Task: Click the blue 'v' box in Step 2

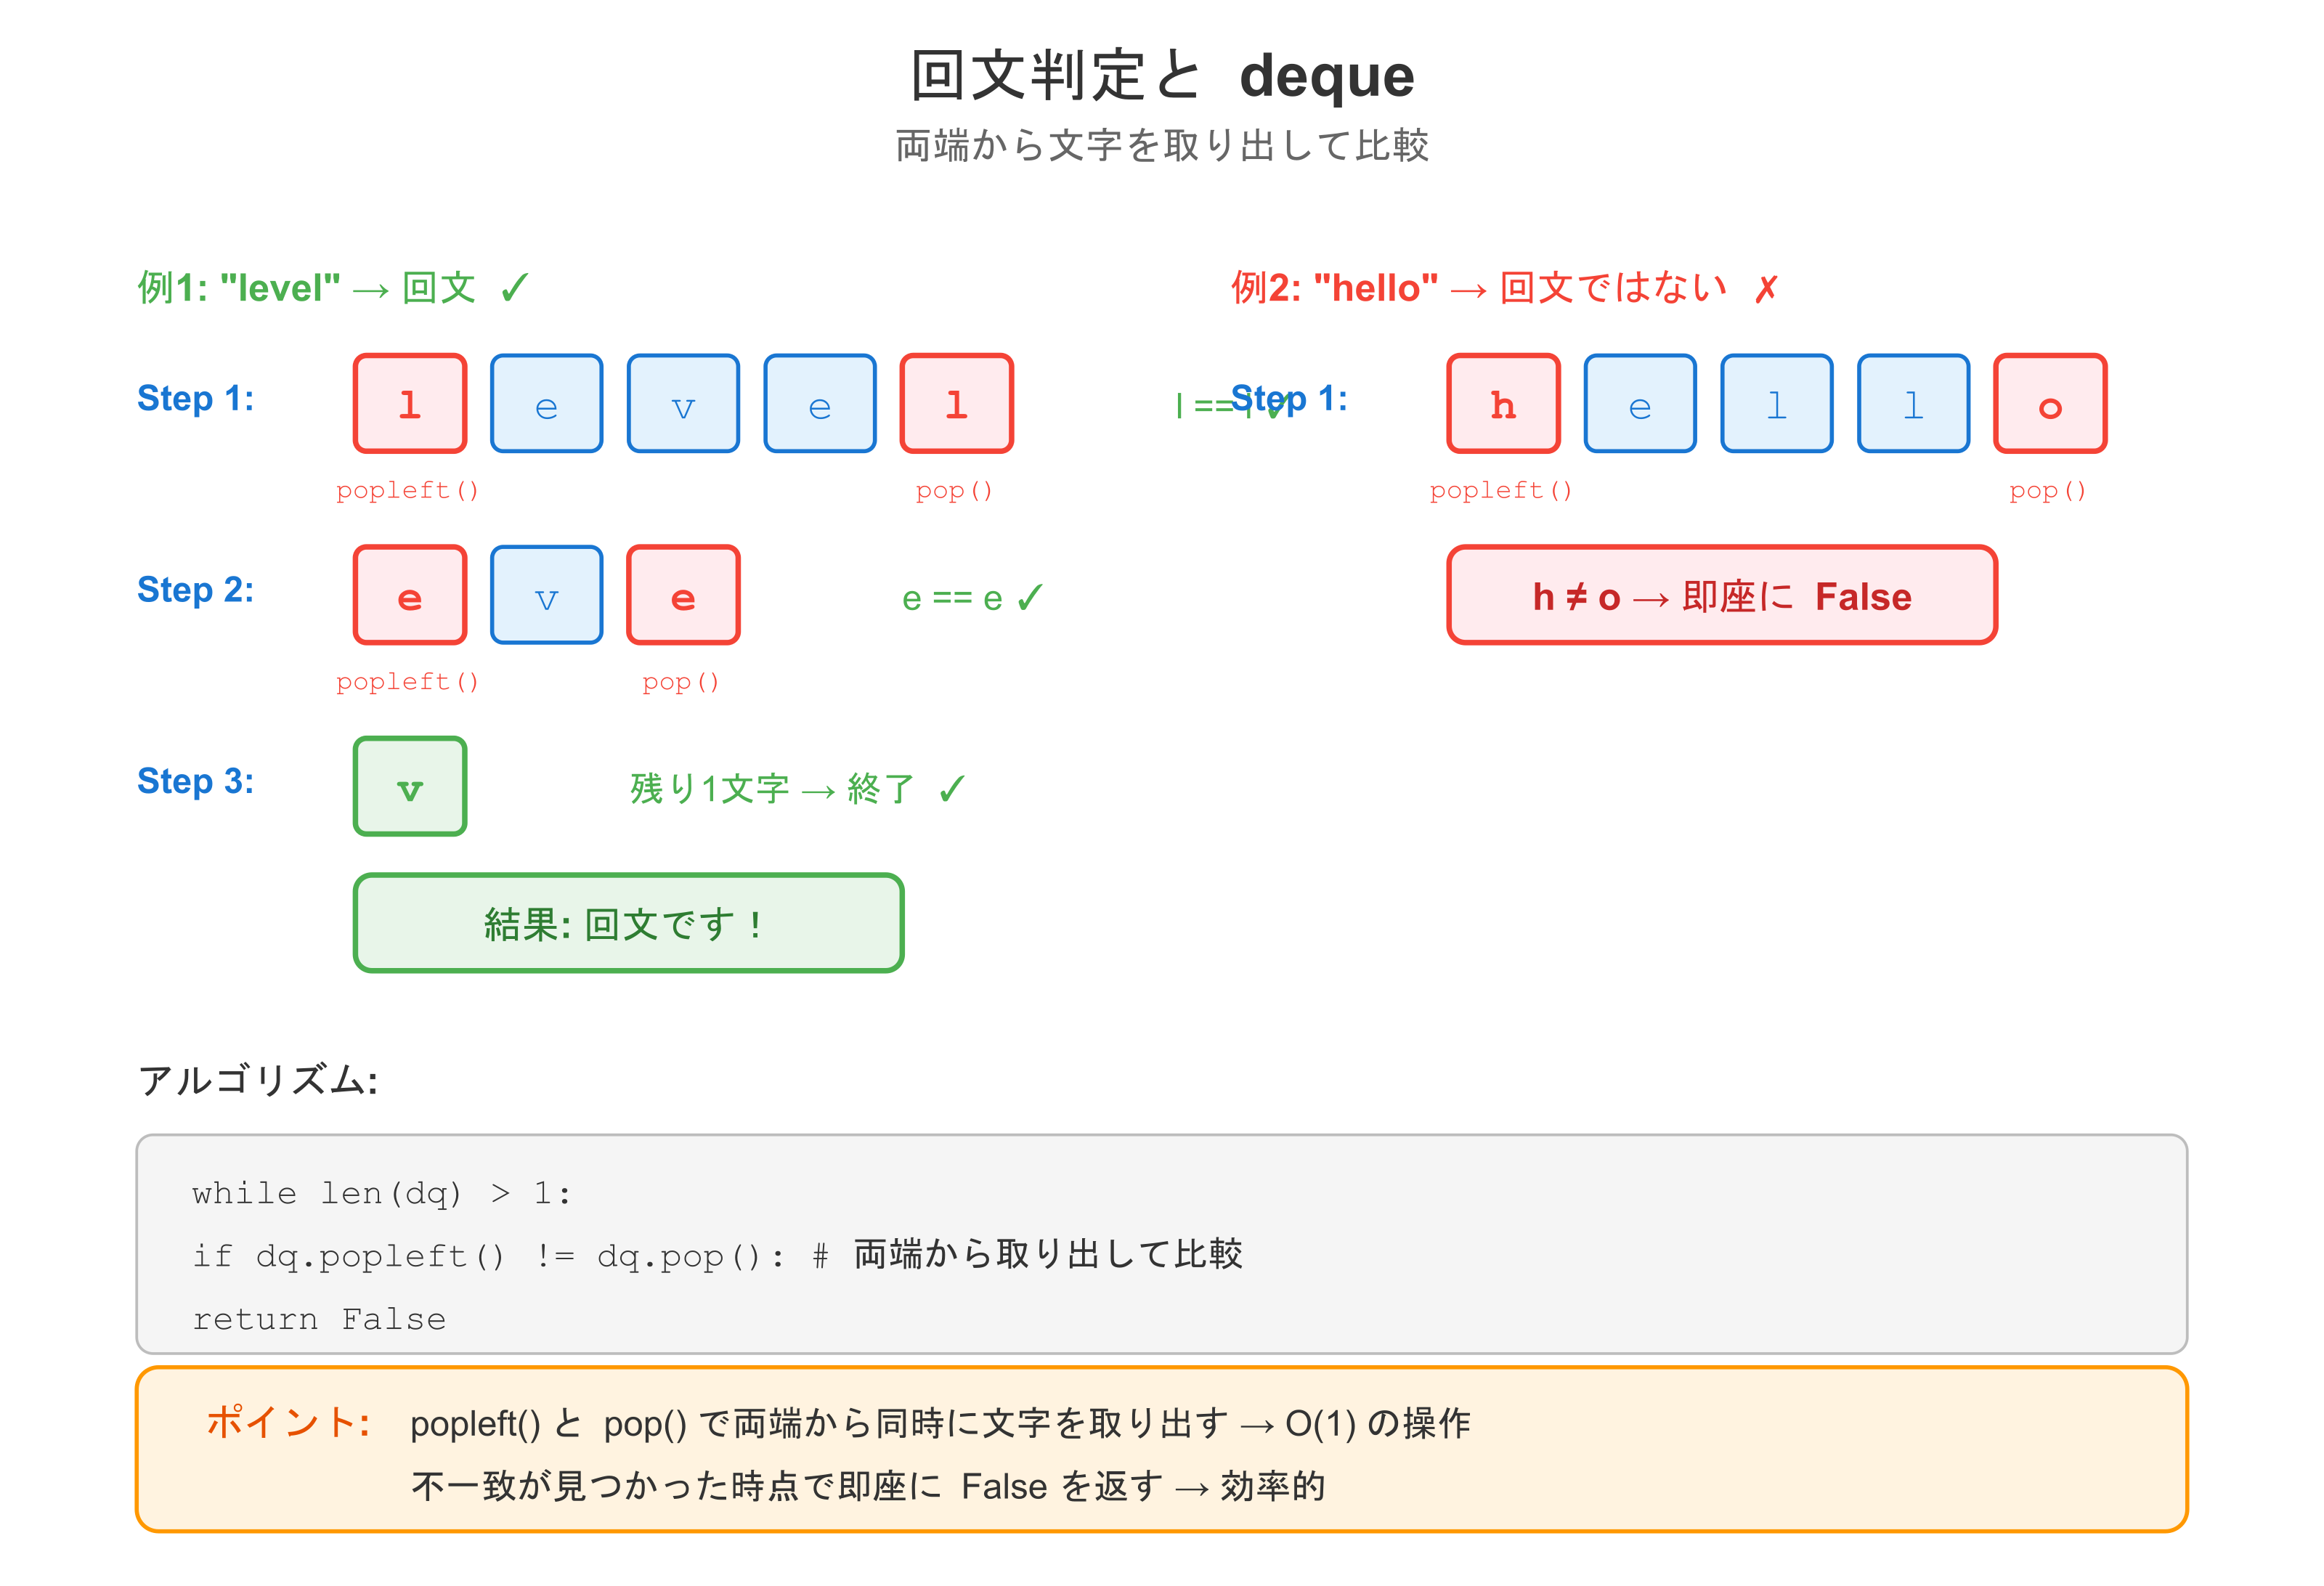Action: click(x=546, y=595)
